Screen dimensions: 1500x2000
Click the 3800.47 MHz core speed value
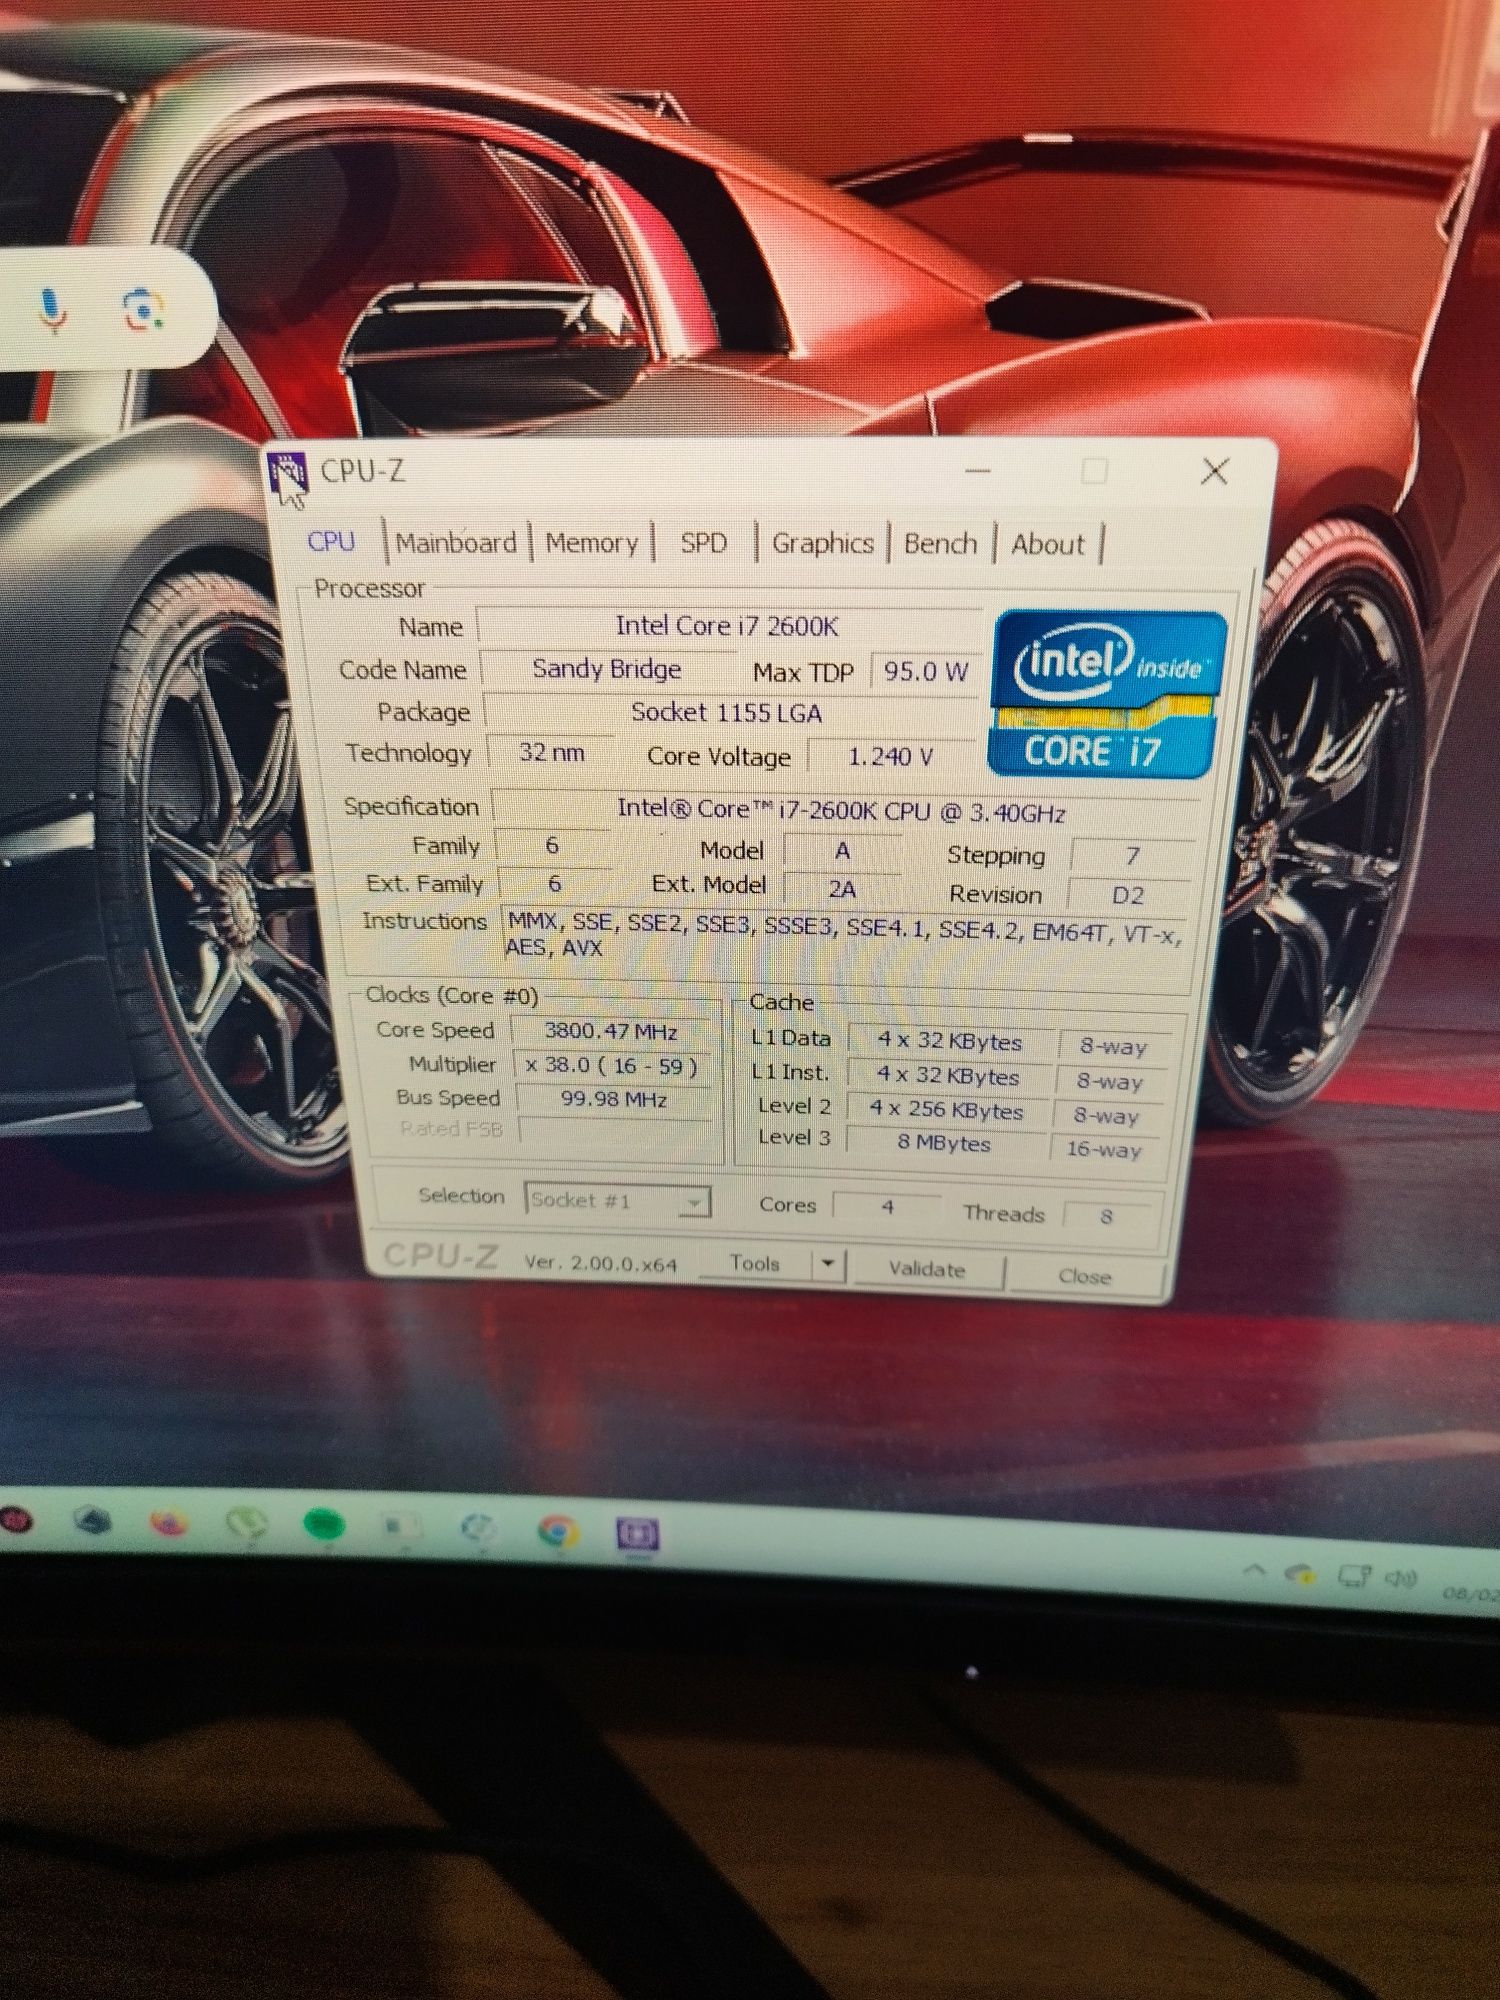610,1032
